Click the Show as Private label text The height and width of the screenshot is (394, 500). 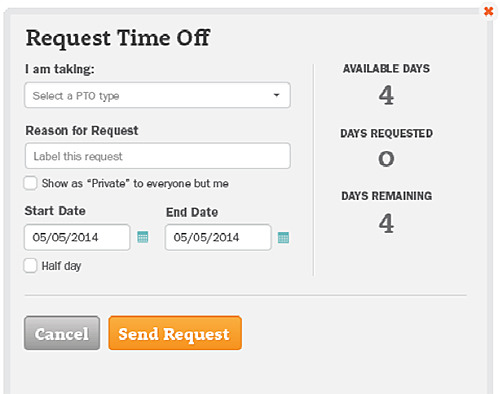(x=135, y=183)
